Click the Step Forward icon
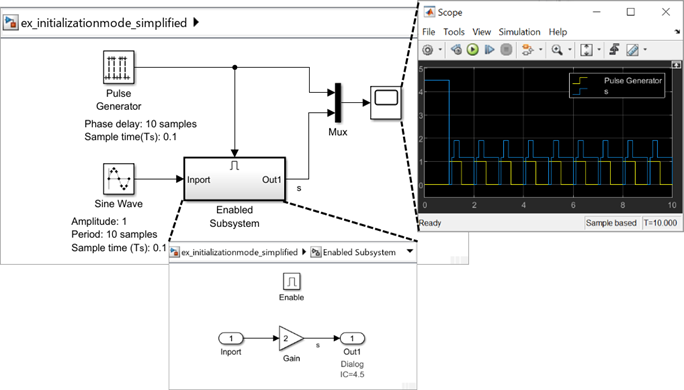This screenshot has height=390, width=684. click(489, 50)
